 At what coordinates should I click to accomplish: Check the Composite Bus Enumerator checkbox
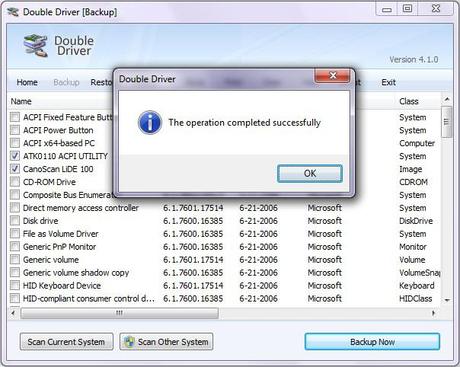[15, 195]
